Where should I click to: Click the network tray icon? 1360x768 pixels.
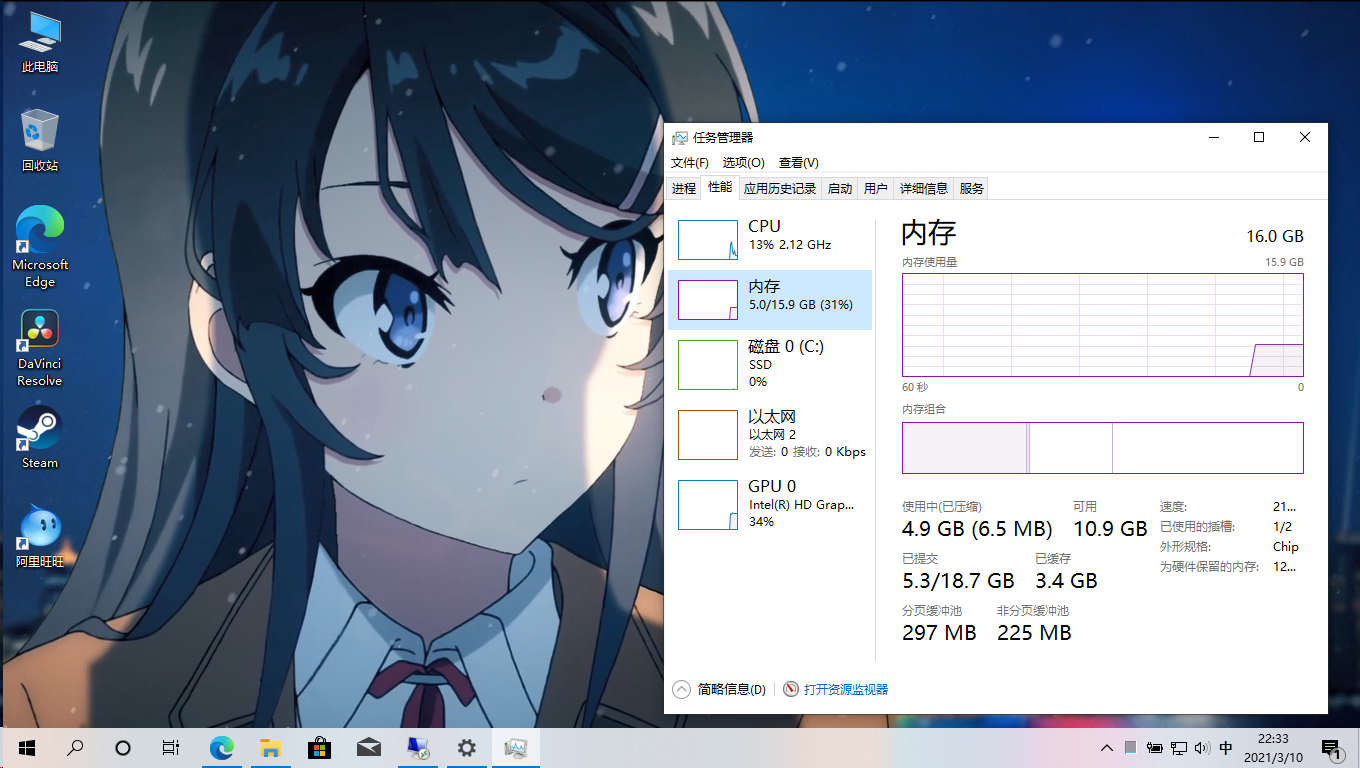[x=1179, y=747]
